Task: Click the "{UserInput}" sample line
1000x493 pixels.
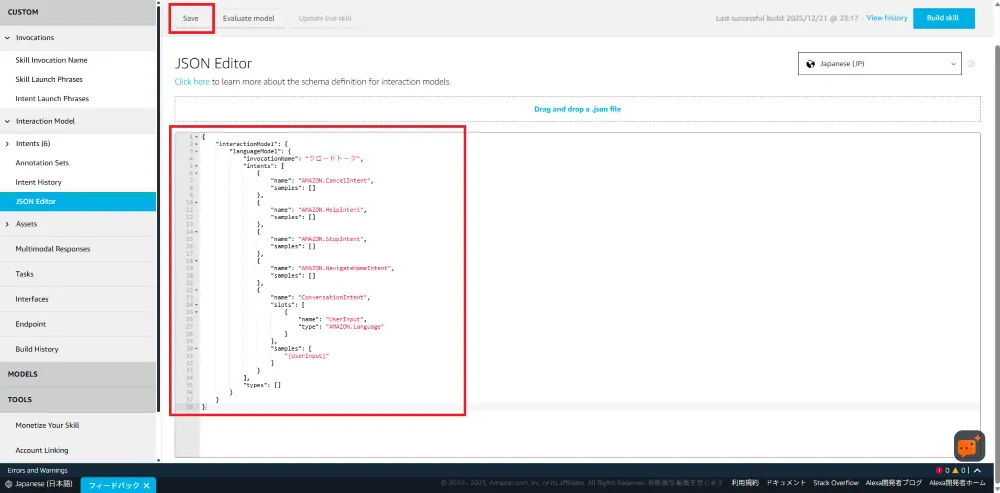Action: (307, 356)
